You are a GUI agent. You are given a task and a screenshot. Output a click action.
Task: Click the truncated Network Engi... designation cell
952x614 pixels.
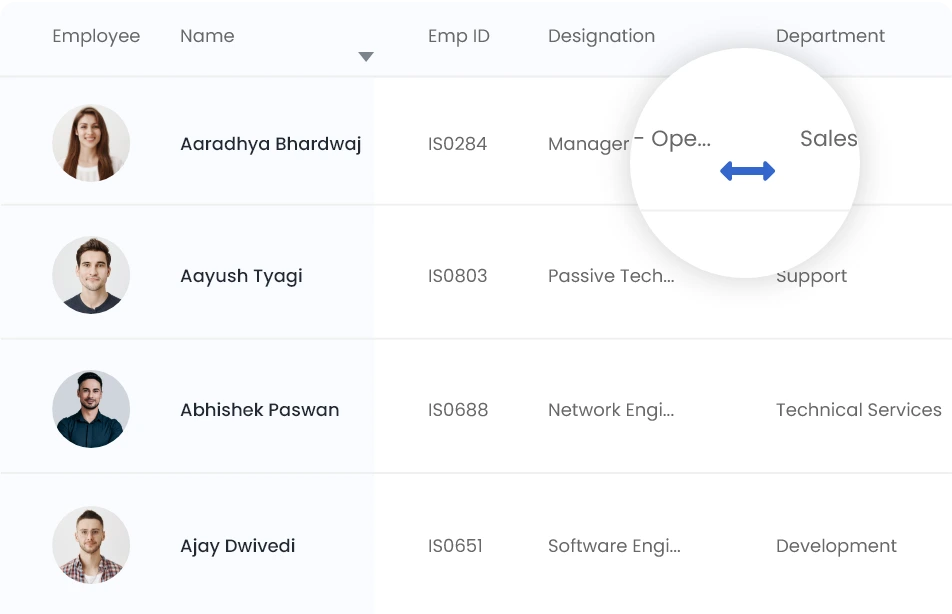[611, 410]
